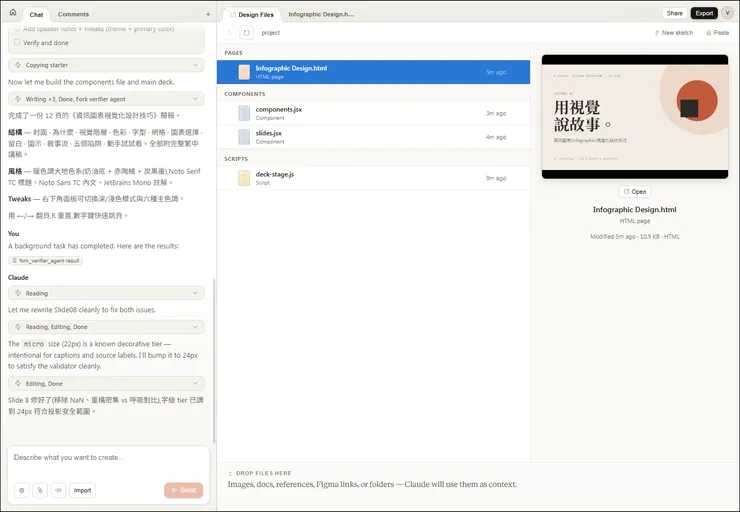Expand the Reading step row
Image resolution: width=740 pixels, height=512 pixels.
(x=106, y=293)
